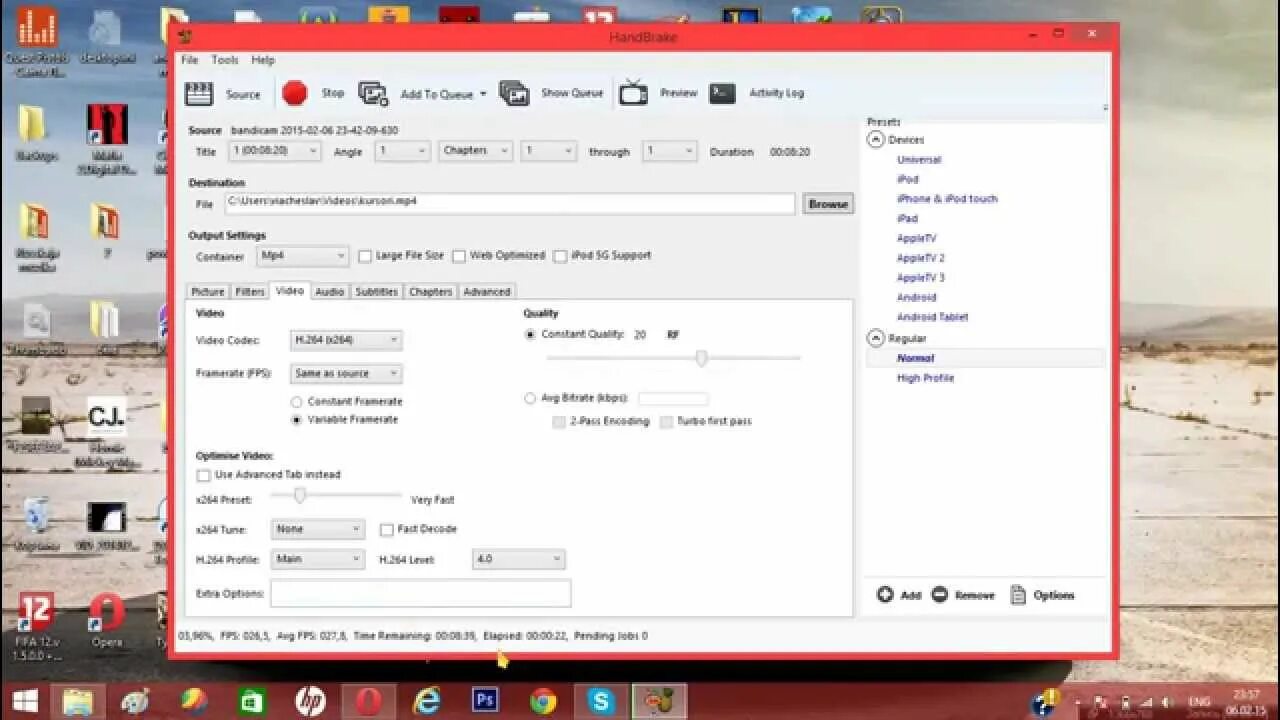This screenshot has width=1280, height=720.
Task: Select the Android Tablet preset
Action: (x=932, y=317)
